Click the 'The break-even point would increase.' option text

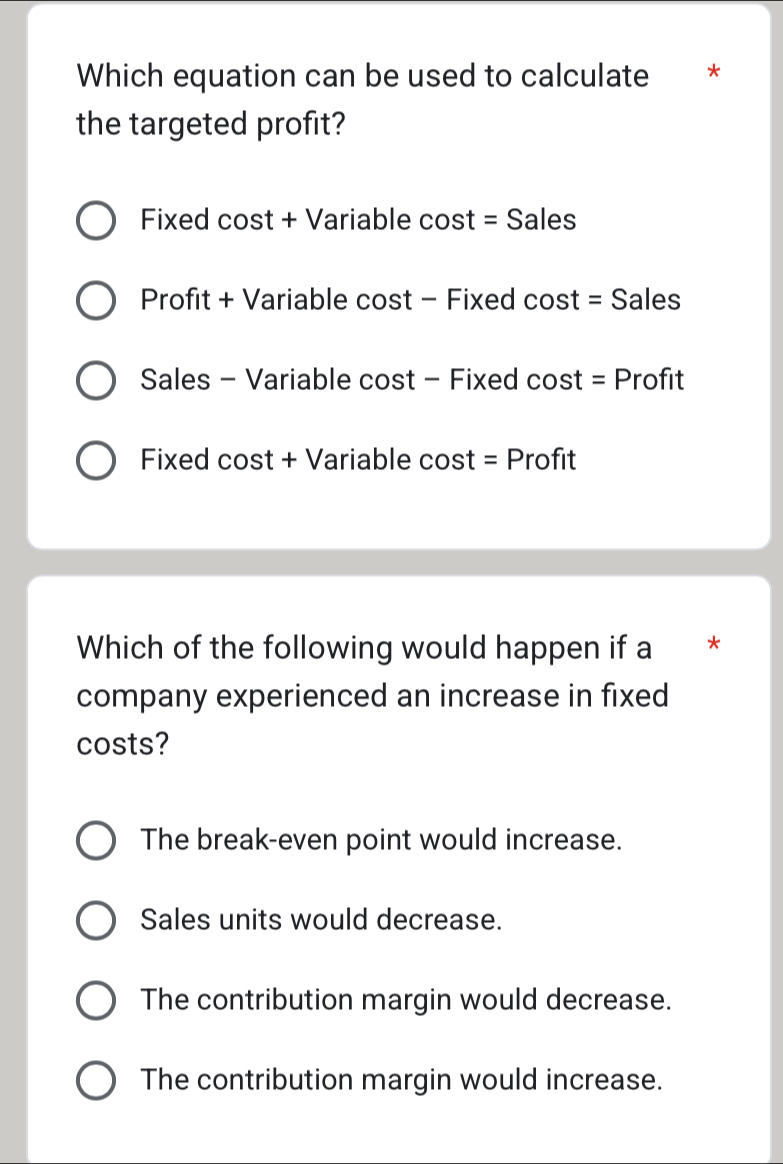tap(383, 839)
